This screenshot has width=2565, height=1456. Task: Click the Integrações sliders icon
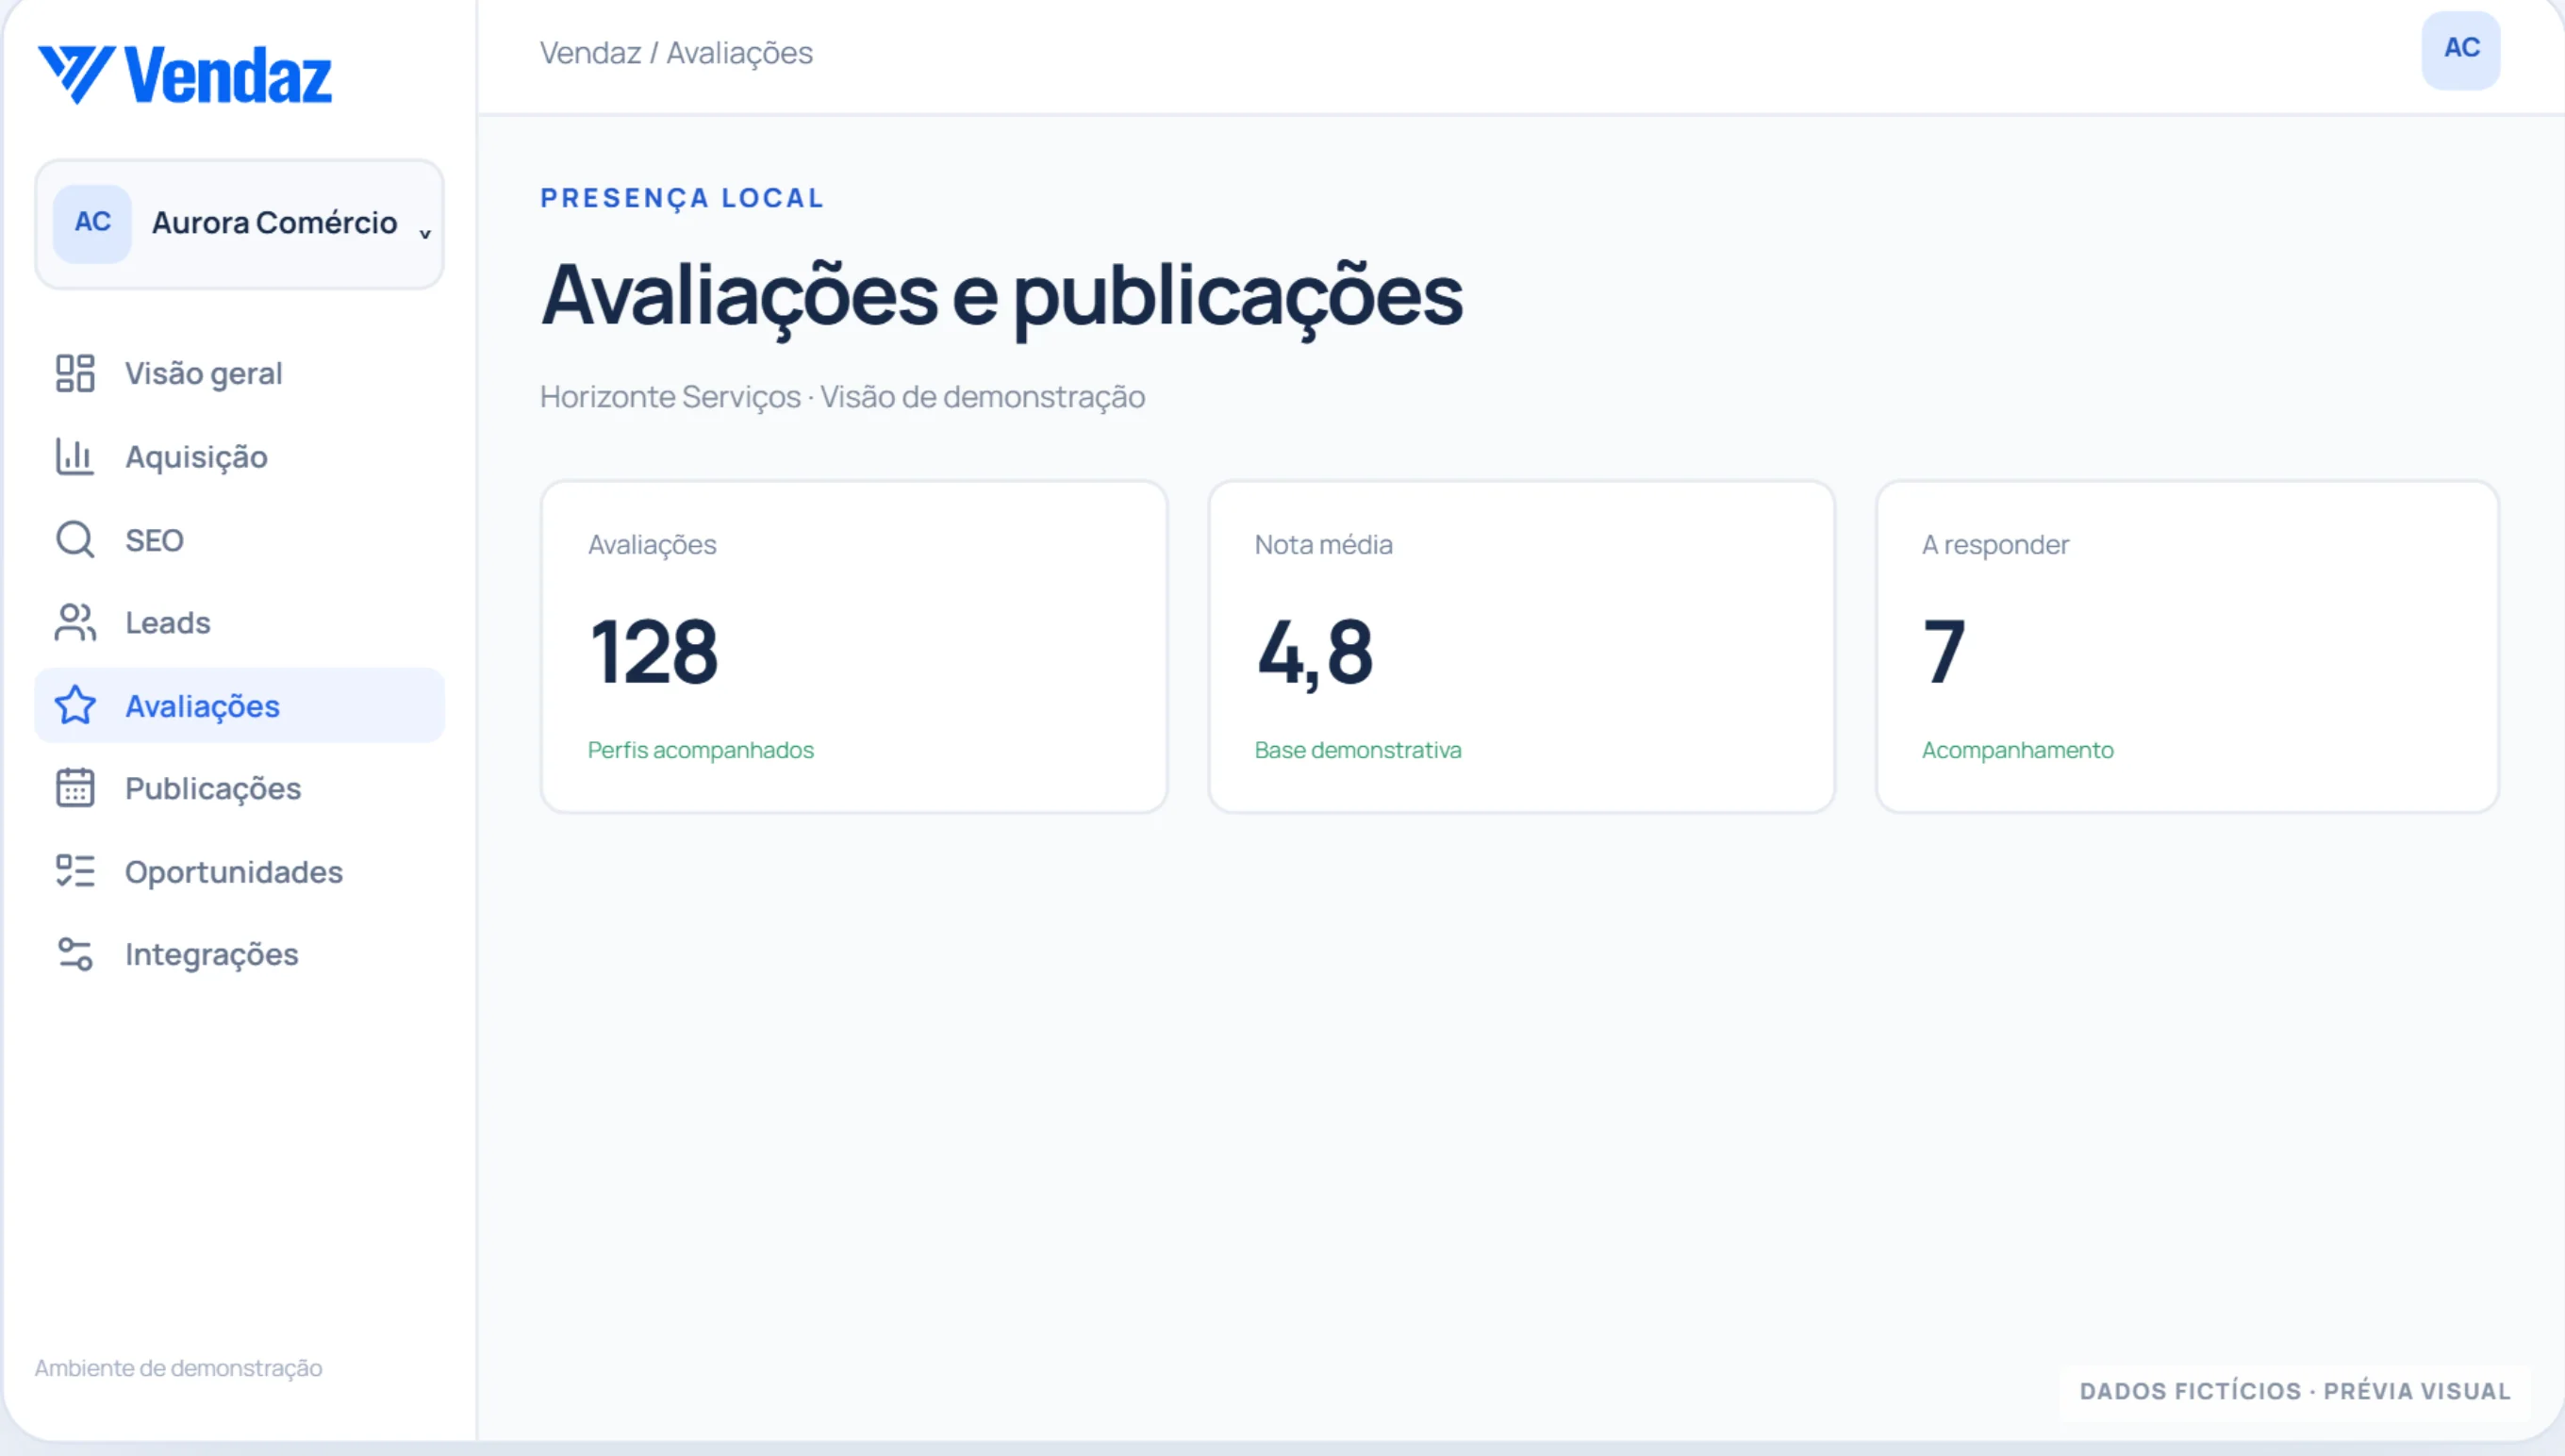click(x=75, y=954)
